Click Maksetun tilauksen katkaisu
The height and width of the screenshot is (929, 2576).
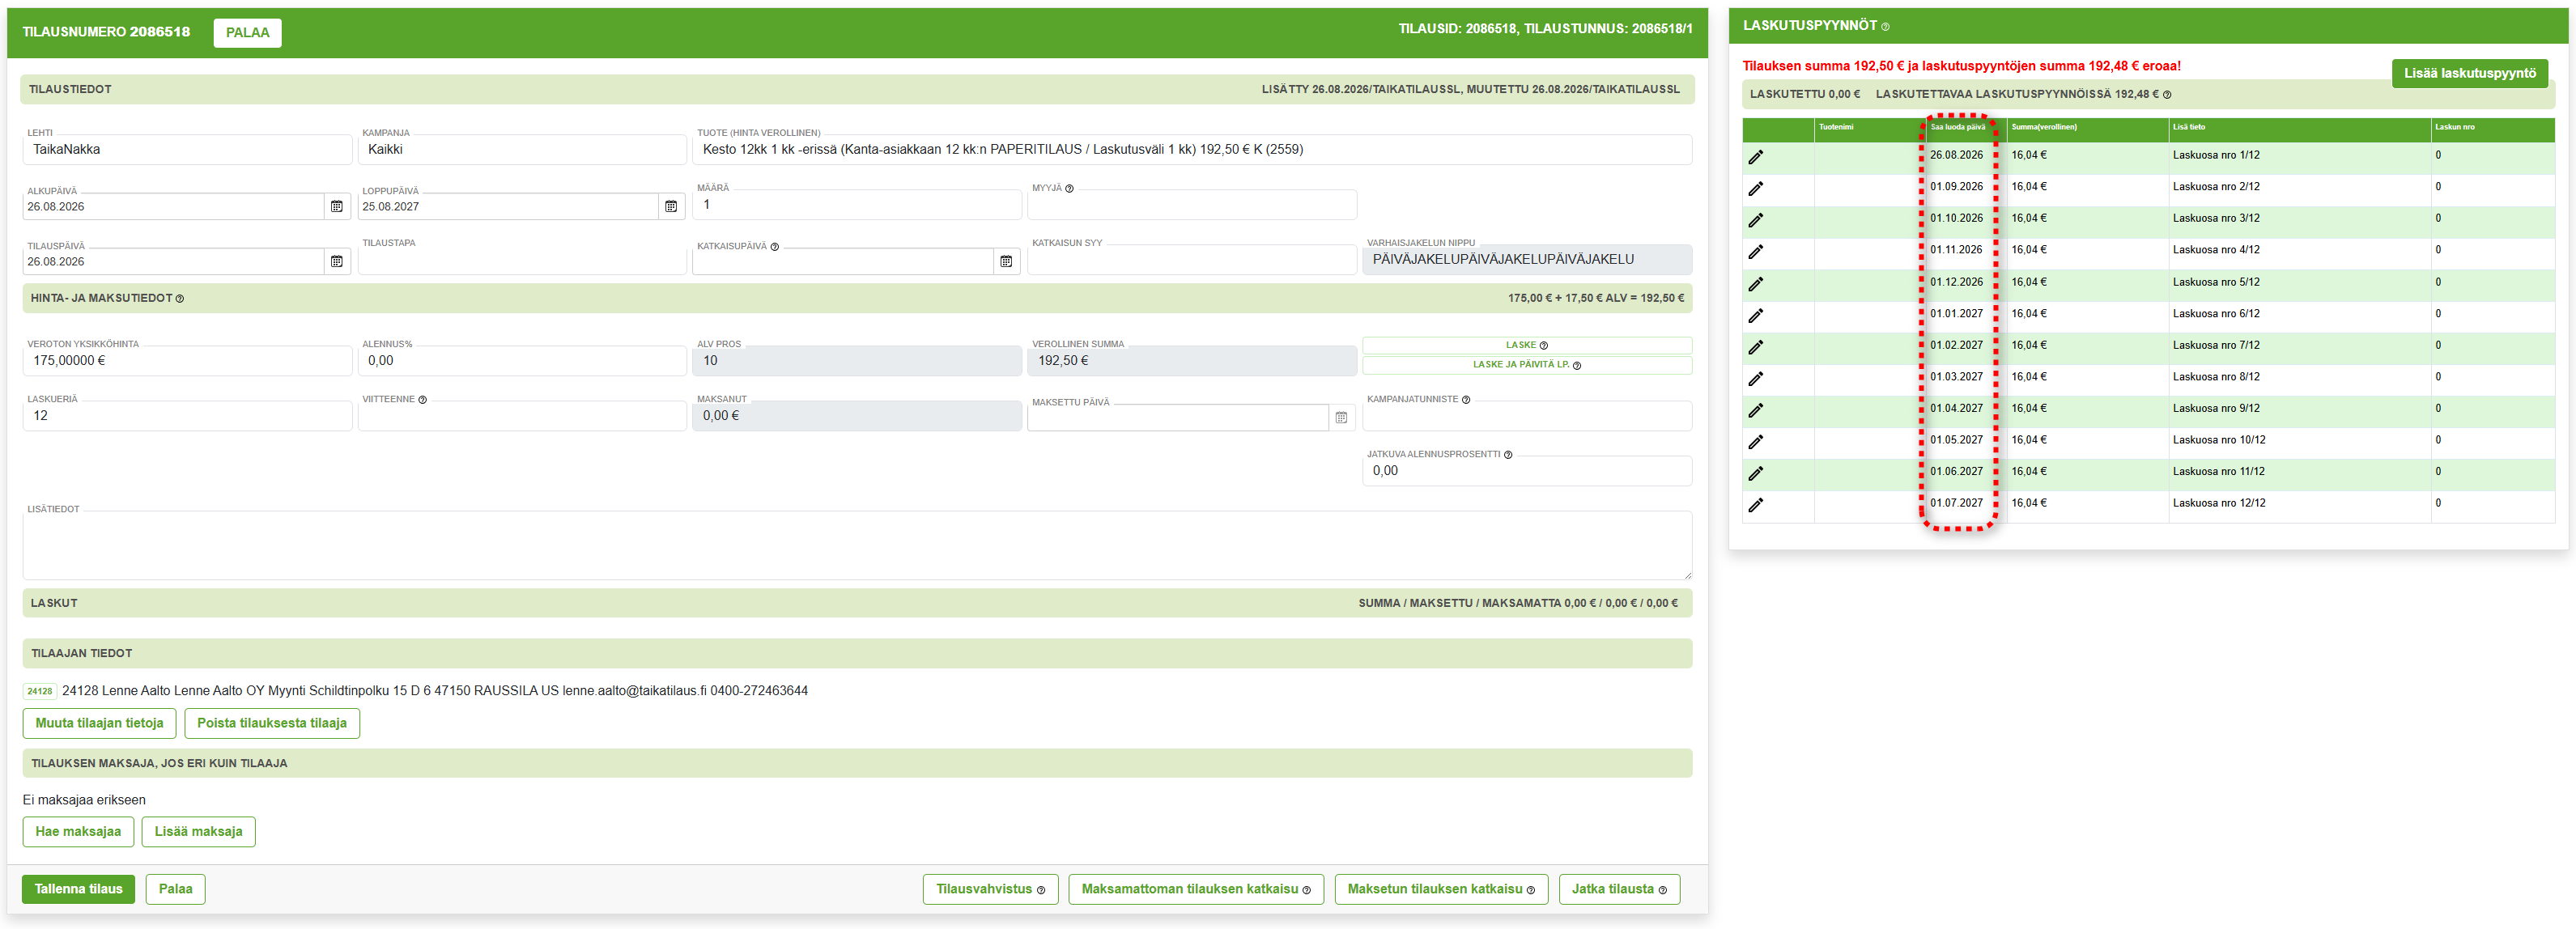coord(1441,889)
